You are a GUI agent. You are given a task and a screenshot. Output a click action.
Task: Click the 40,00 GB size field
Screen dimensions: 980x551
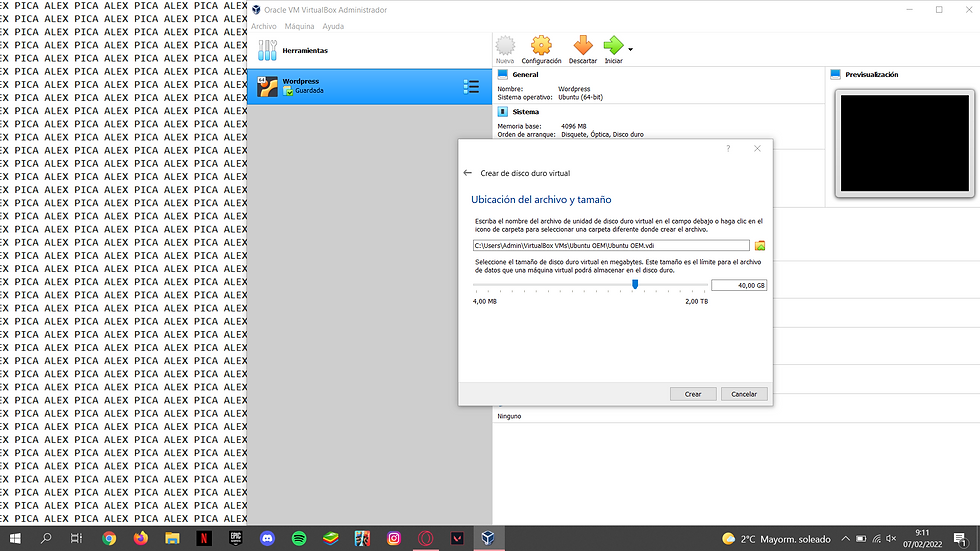click(739, 285)
